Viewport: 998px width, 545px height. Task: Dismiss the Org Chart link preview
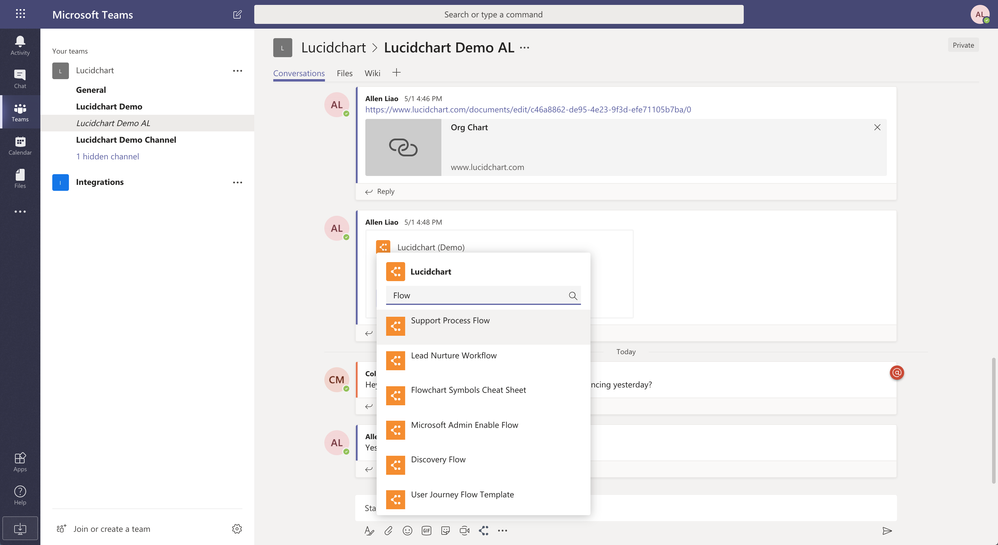pos(877,127)
